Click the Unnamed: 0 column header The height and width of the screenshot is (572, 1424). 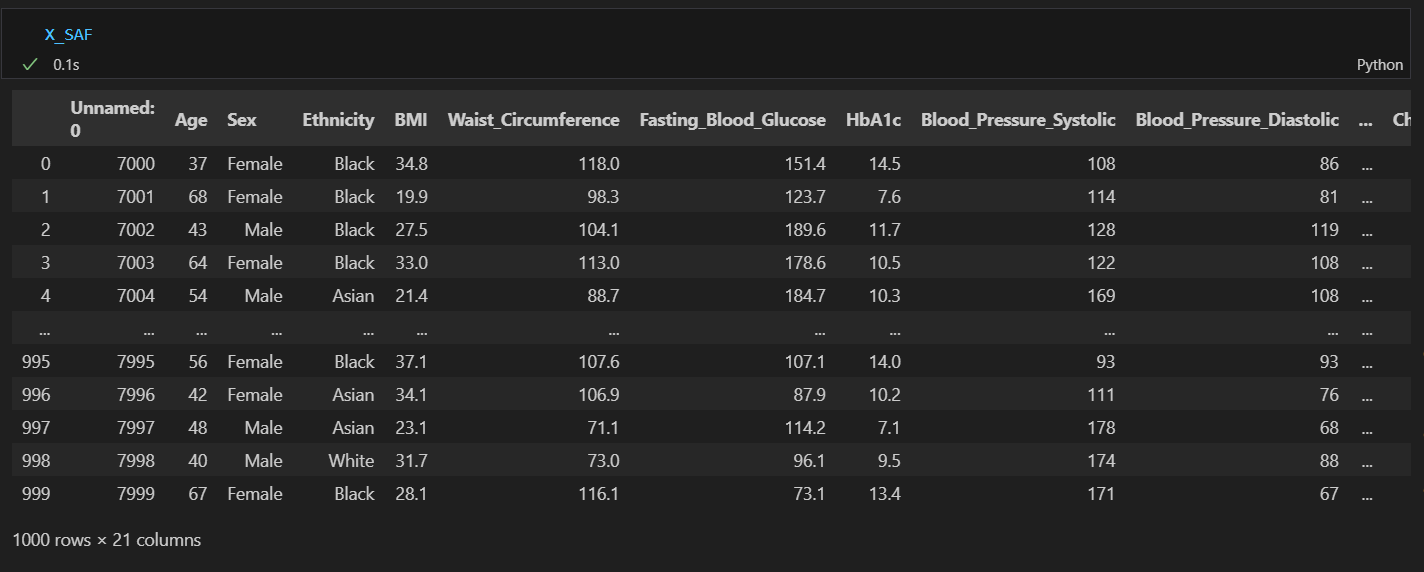click(x=112, y=120)
